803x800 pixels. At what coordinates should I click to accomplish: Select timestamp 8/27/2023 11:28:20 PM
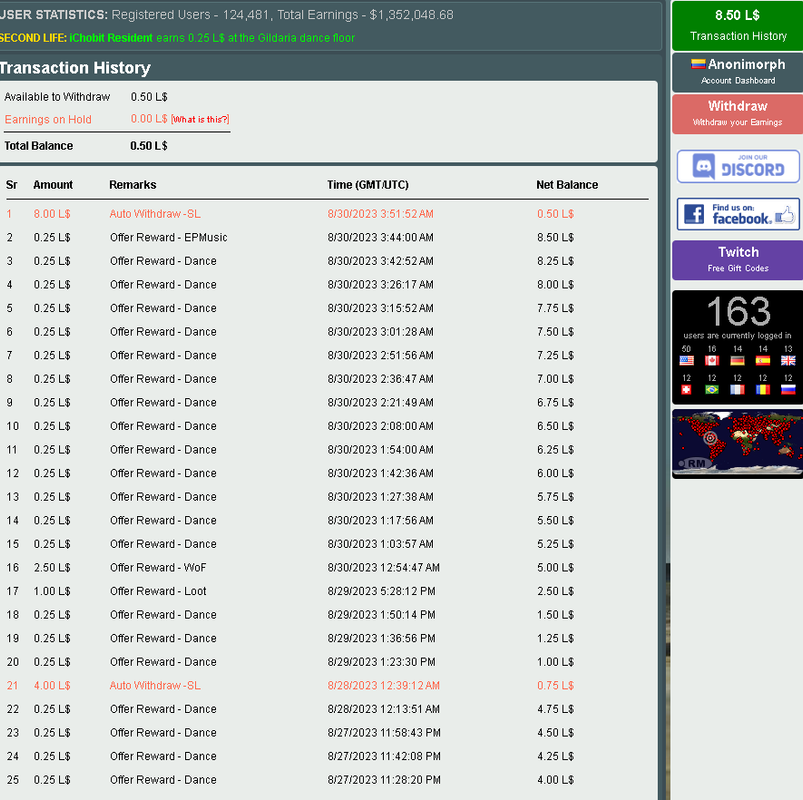[x=384, y=780]
